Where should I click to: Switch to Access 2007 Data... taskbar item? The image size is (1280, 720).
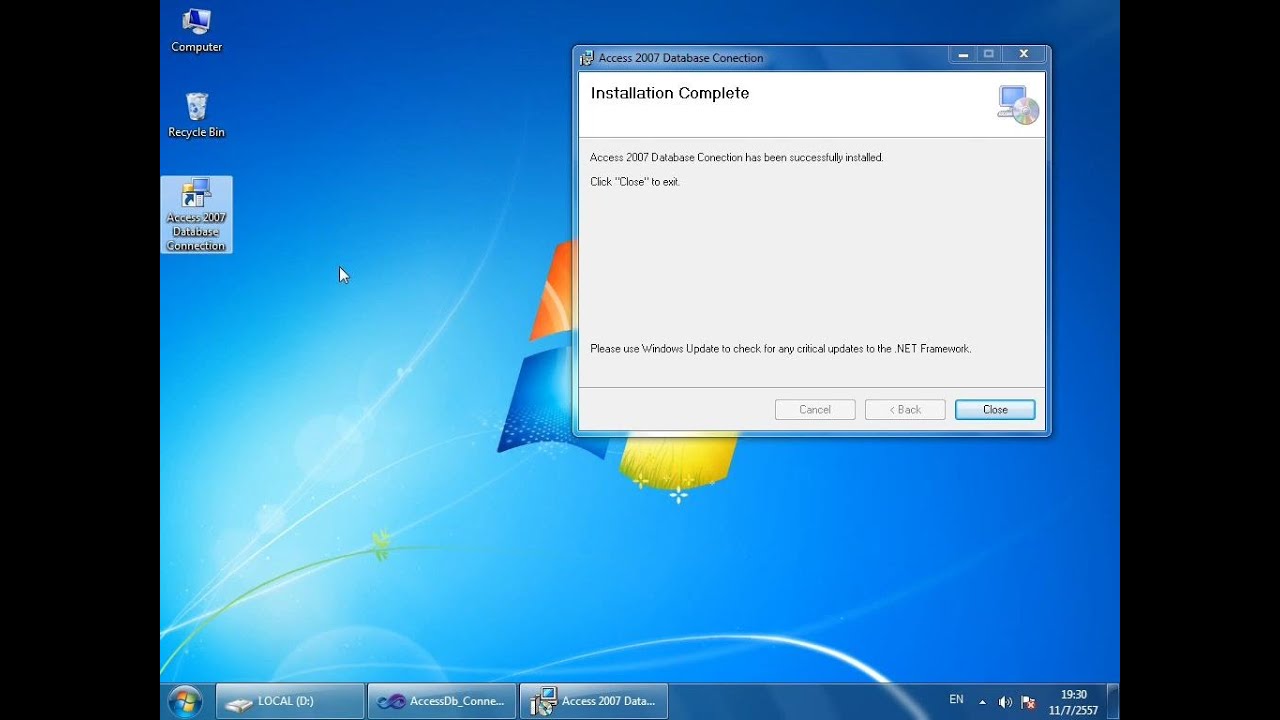point(594,701)
